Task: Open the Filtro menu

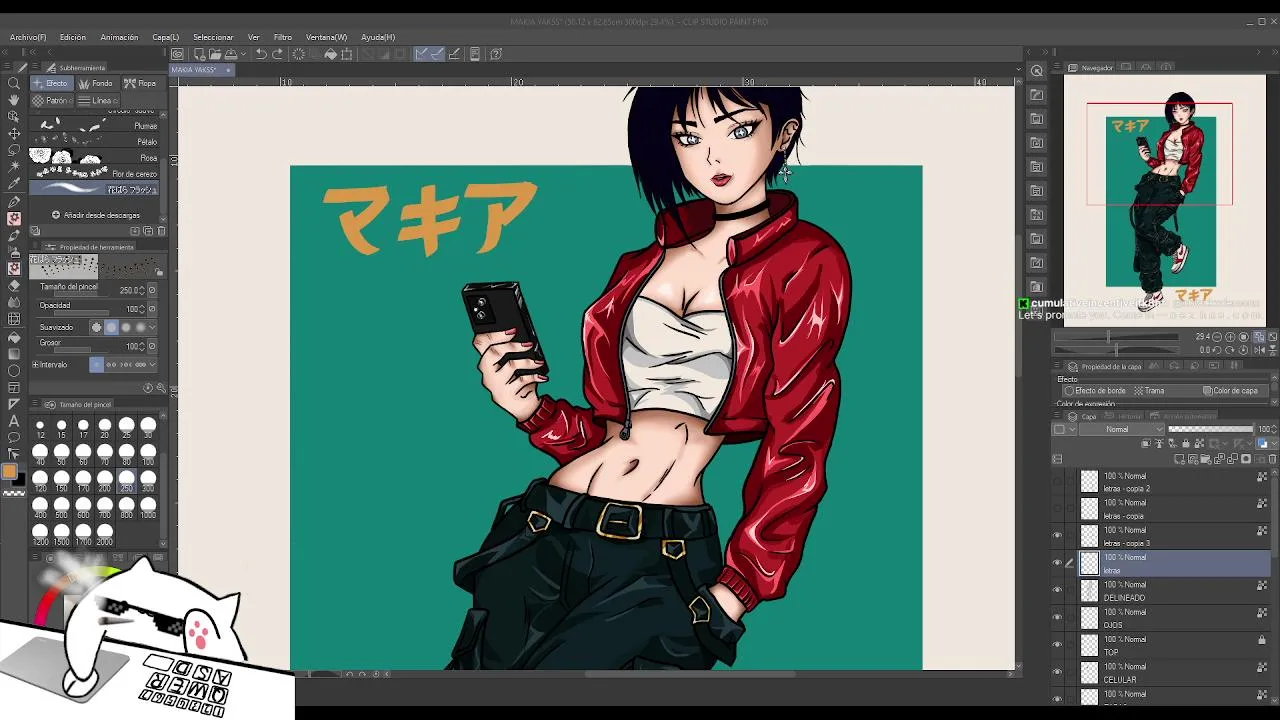Action: click(283, 37)
